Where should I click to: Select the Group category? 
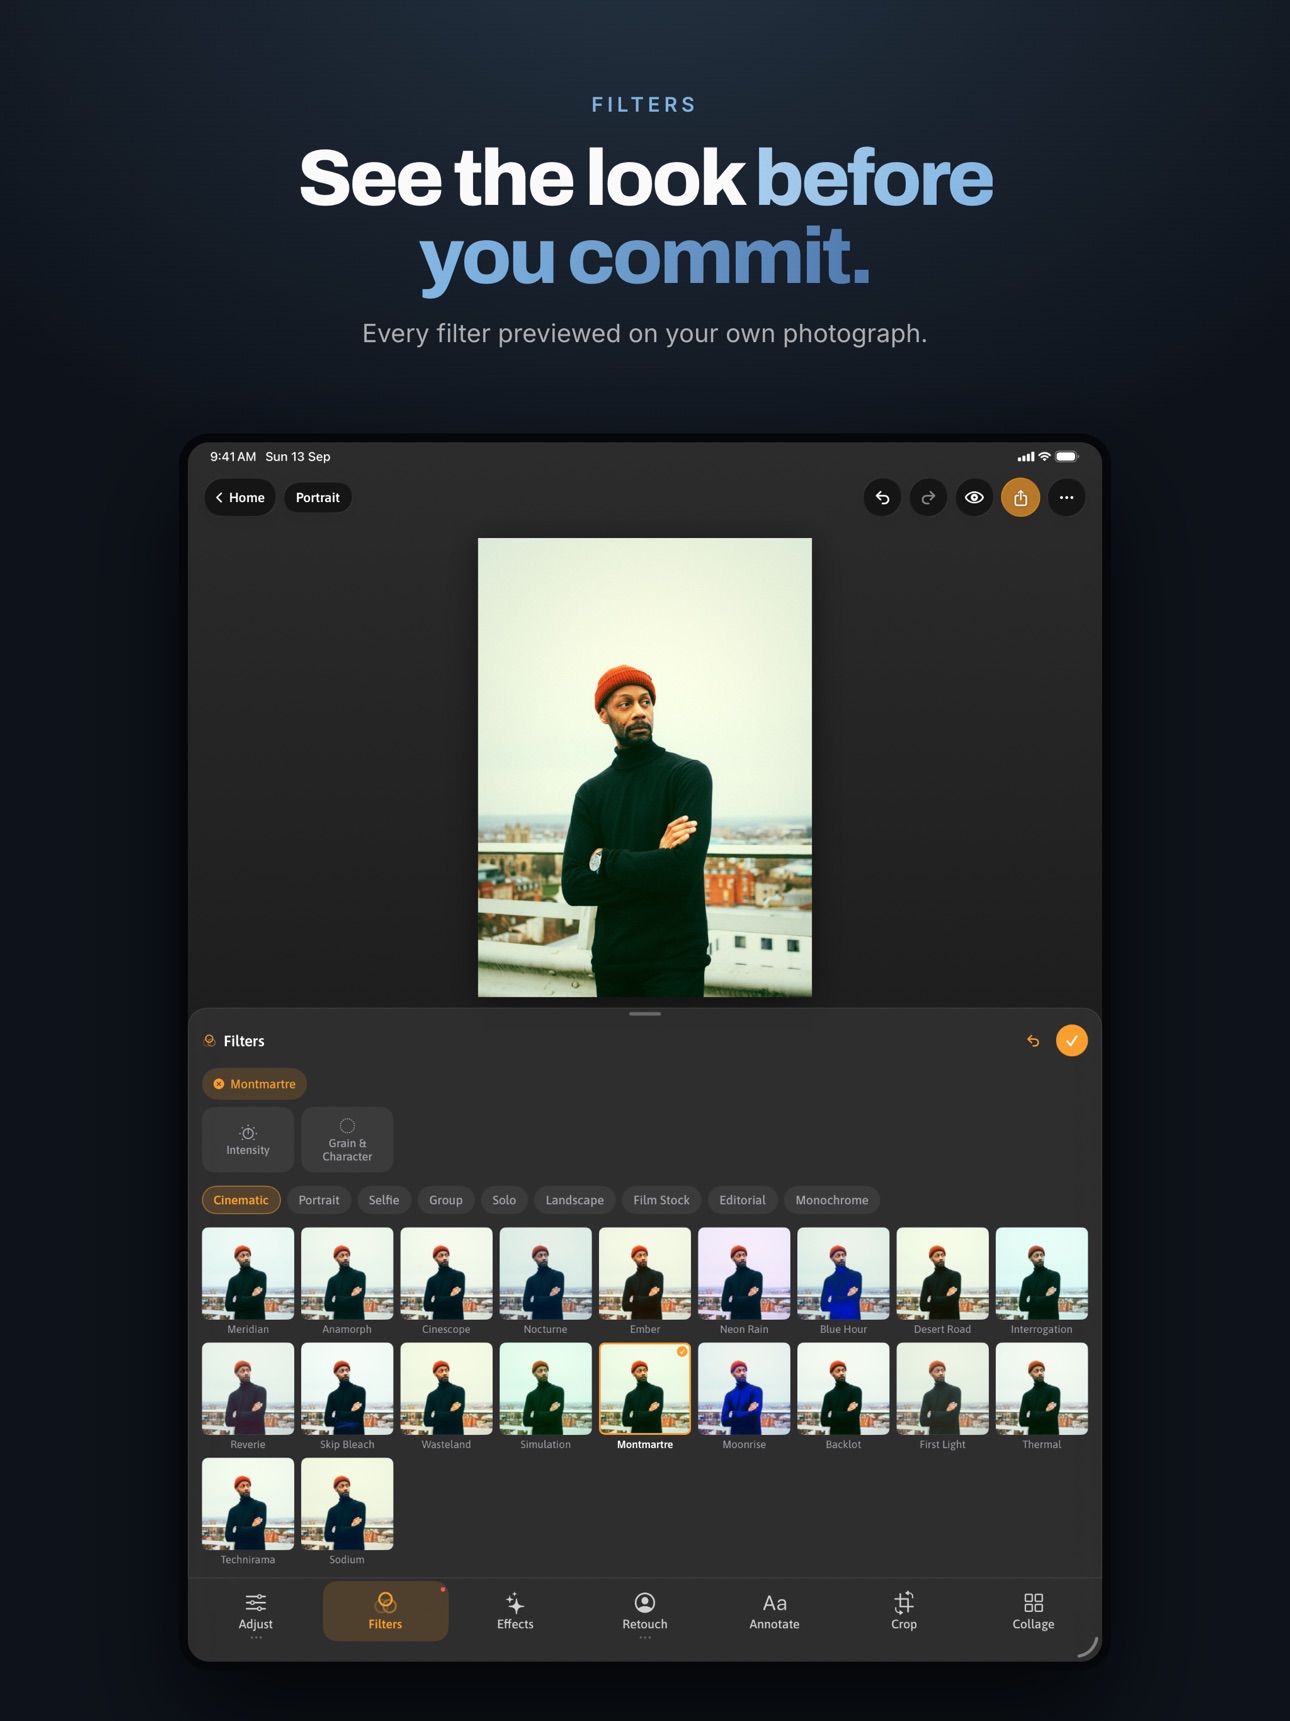(446, 1200)
